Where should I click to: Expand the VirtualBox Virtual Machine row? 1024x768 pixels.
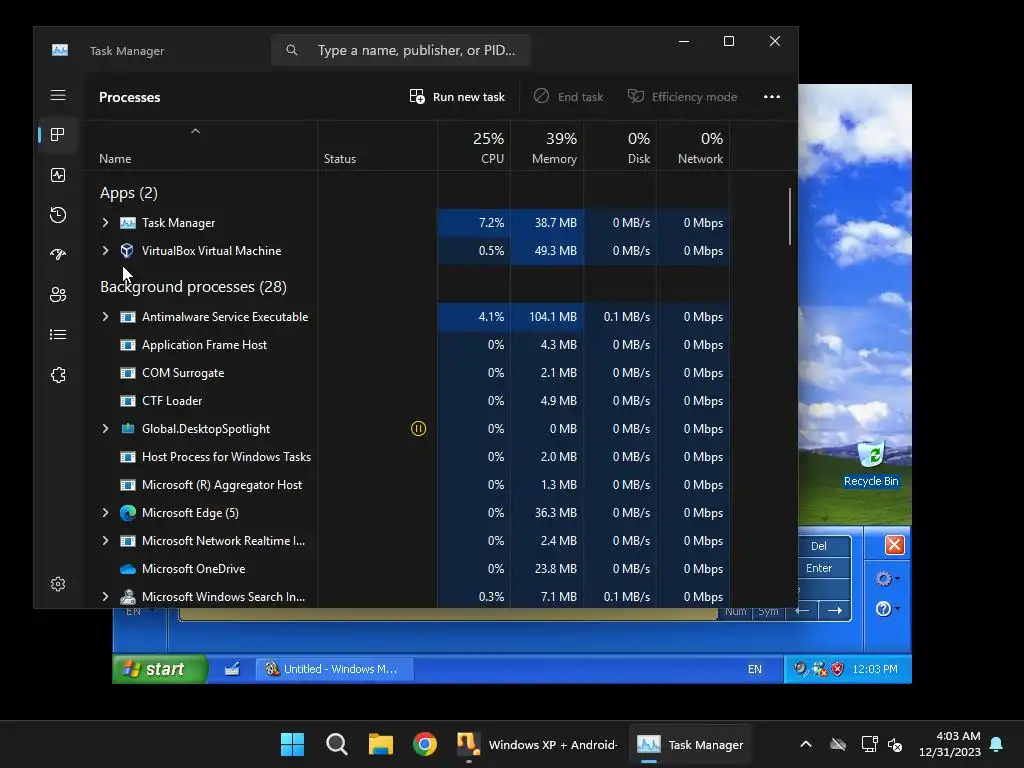tap(105, 251)
